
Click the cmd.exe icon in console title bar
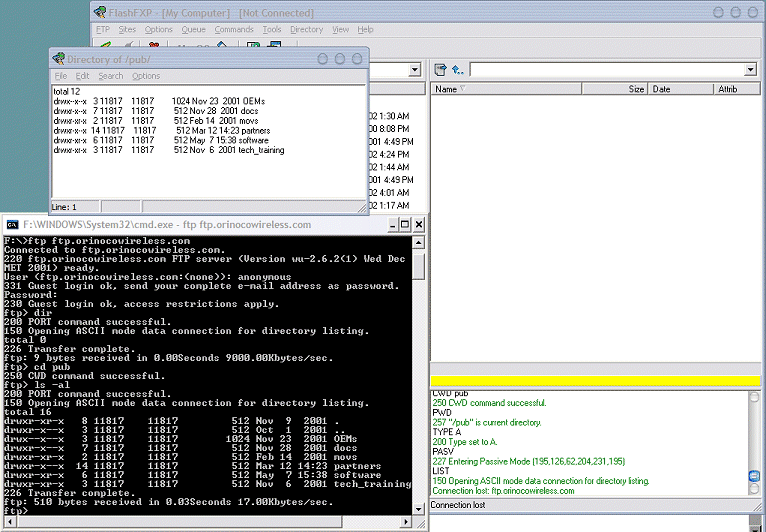click(x=12, y=225)
